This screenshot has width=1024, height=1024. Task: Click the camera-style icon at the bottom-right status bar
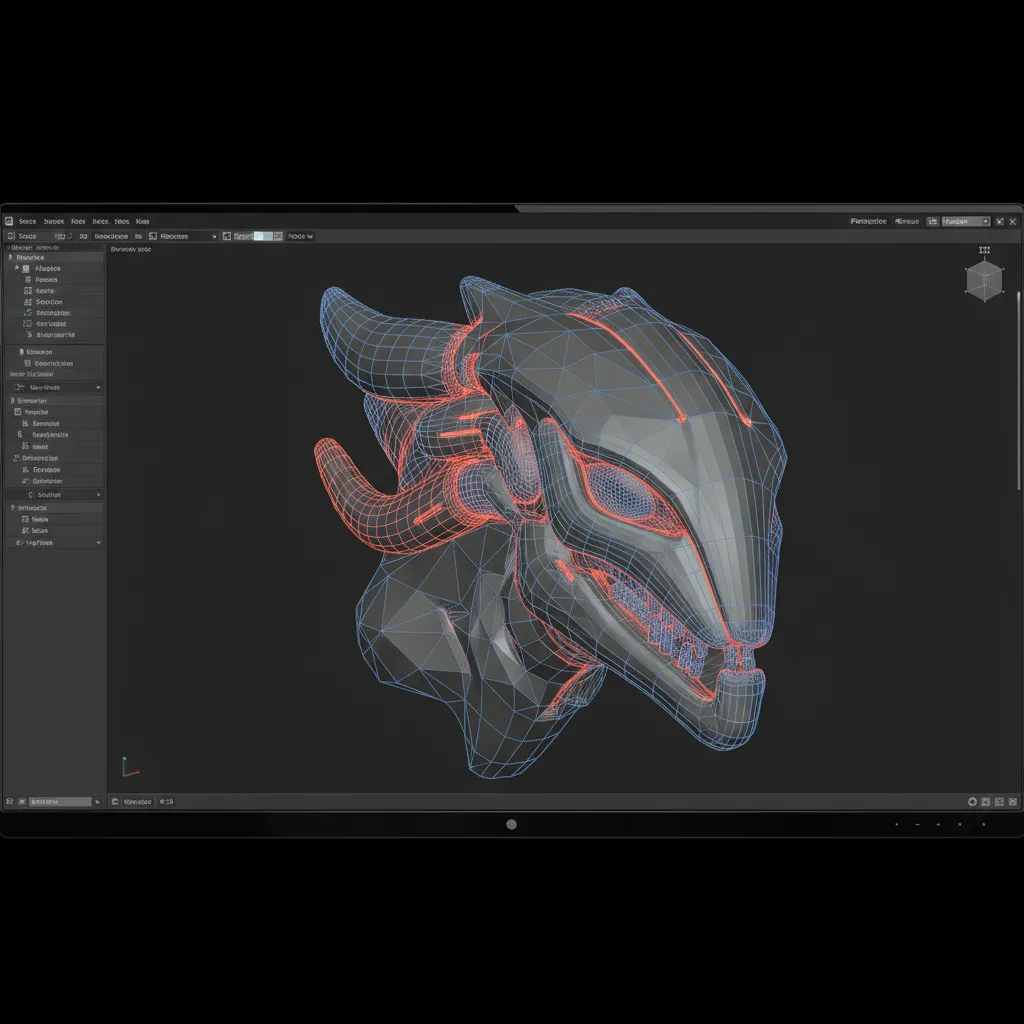(x=972, y=801)
